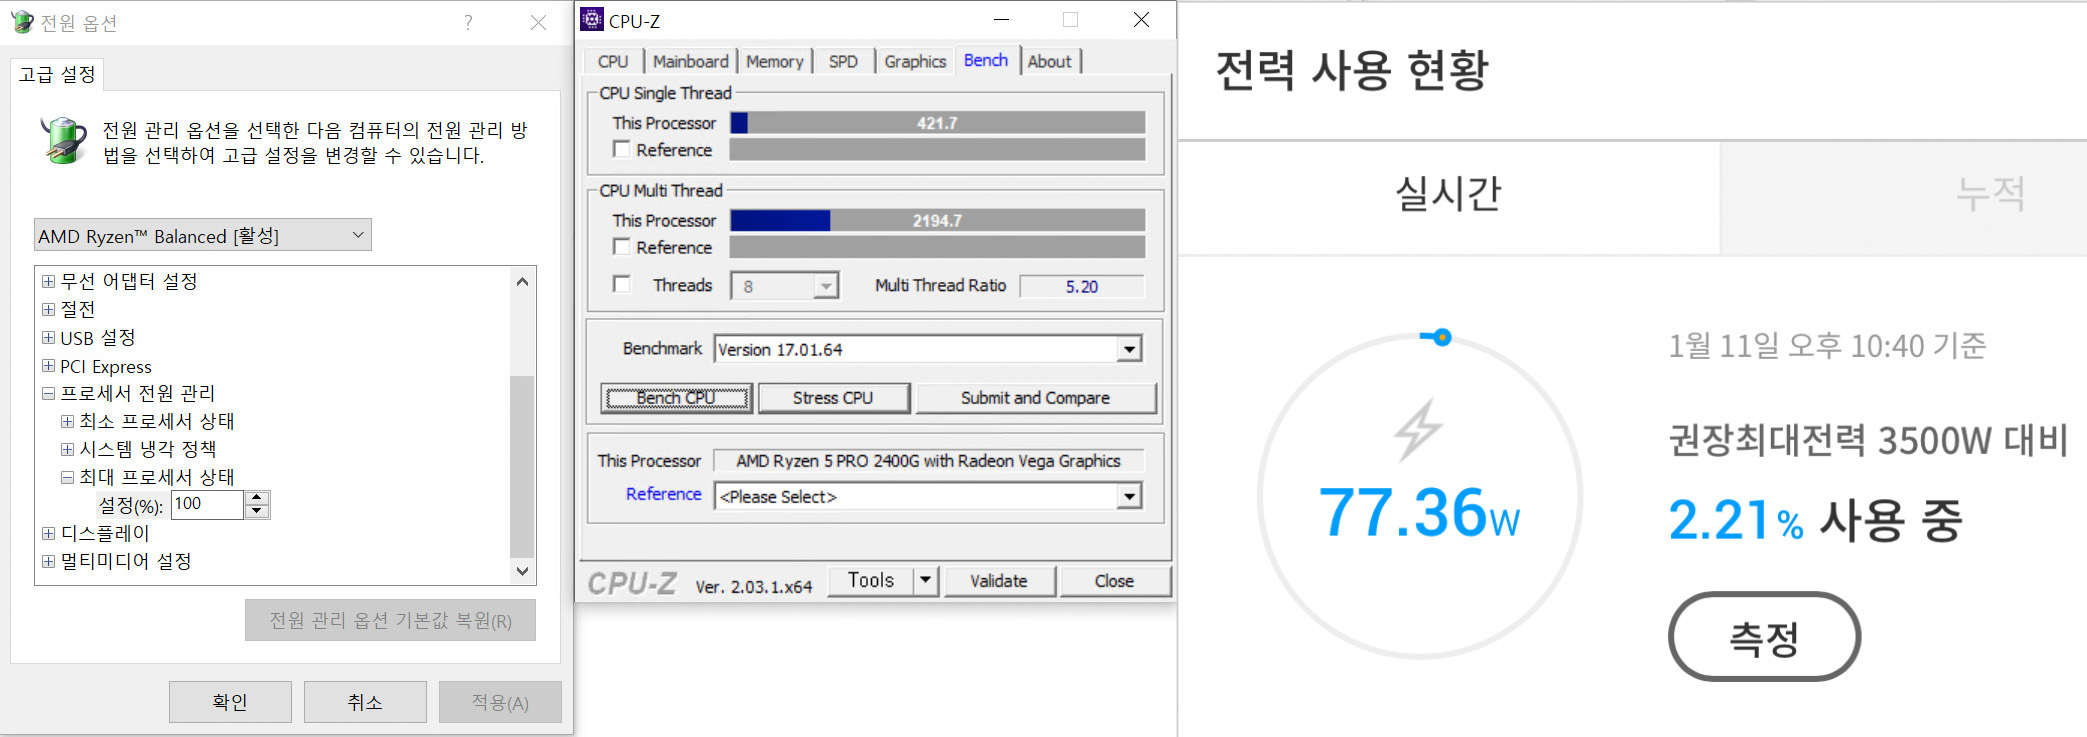Collapse the 프로세서 전원 관리 tree node
The image size is (2087, 737).
click(48, 393)
